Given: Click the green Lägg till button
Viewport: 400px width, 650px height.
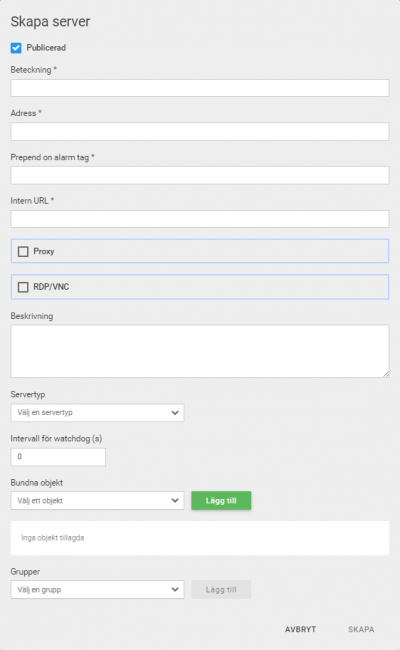Looking at the screenshot, I should (221, 501).
